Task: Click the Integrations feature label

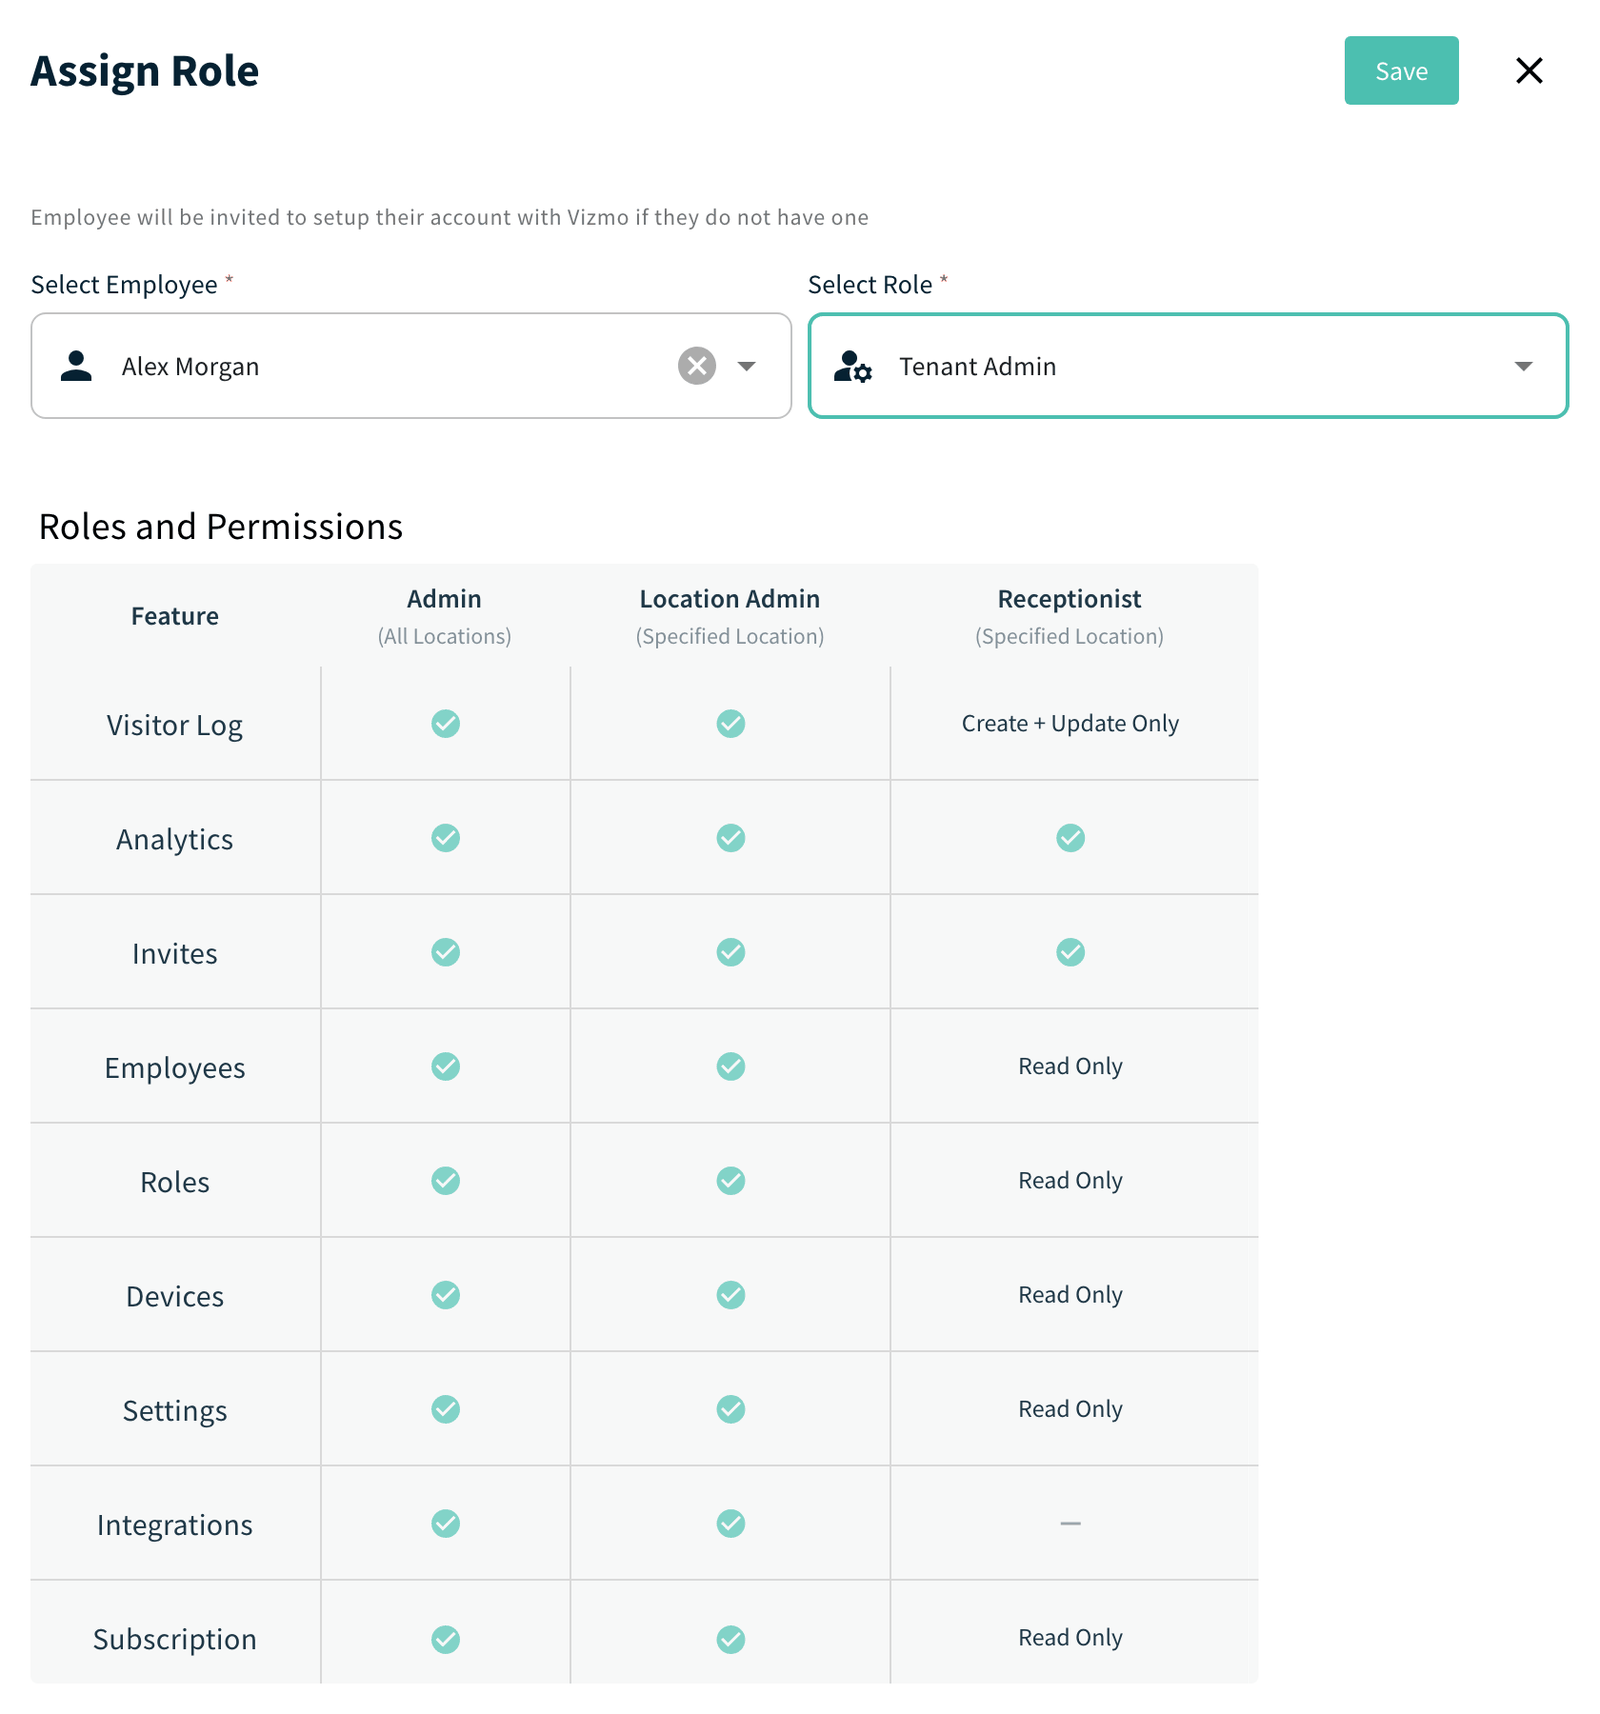Action: pyautogui.click(x=175, y=1525)
